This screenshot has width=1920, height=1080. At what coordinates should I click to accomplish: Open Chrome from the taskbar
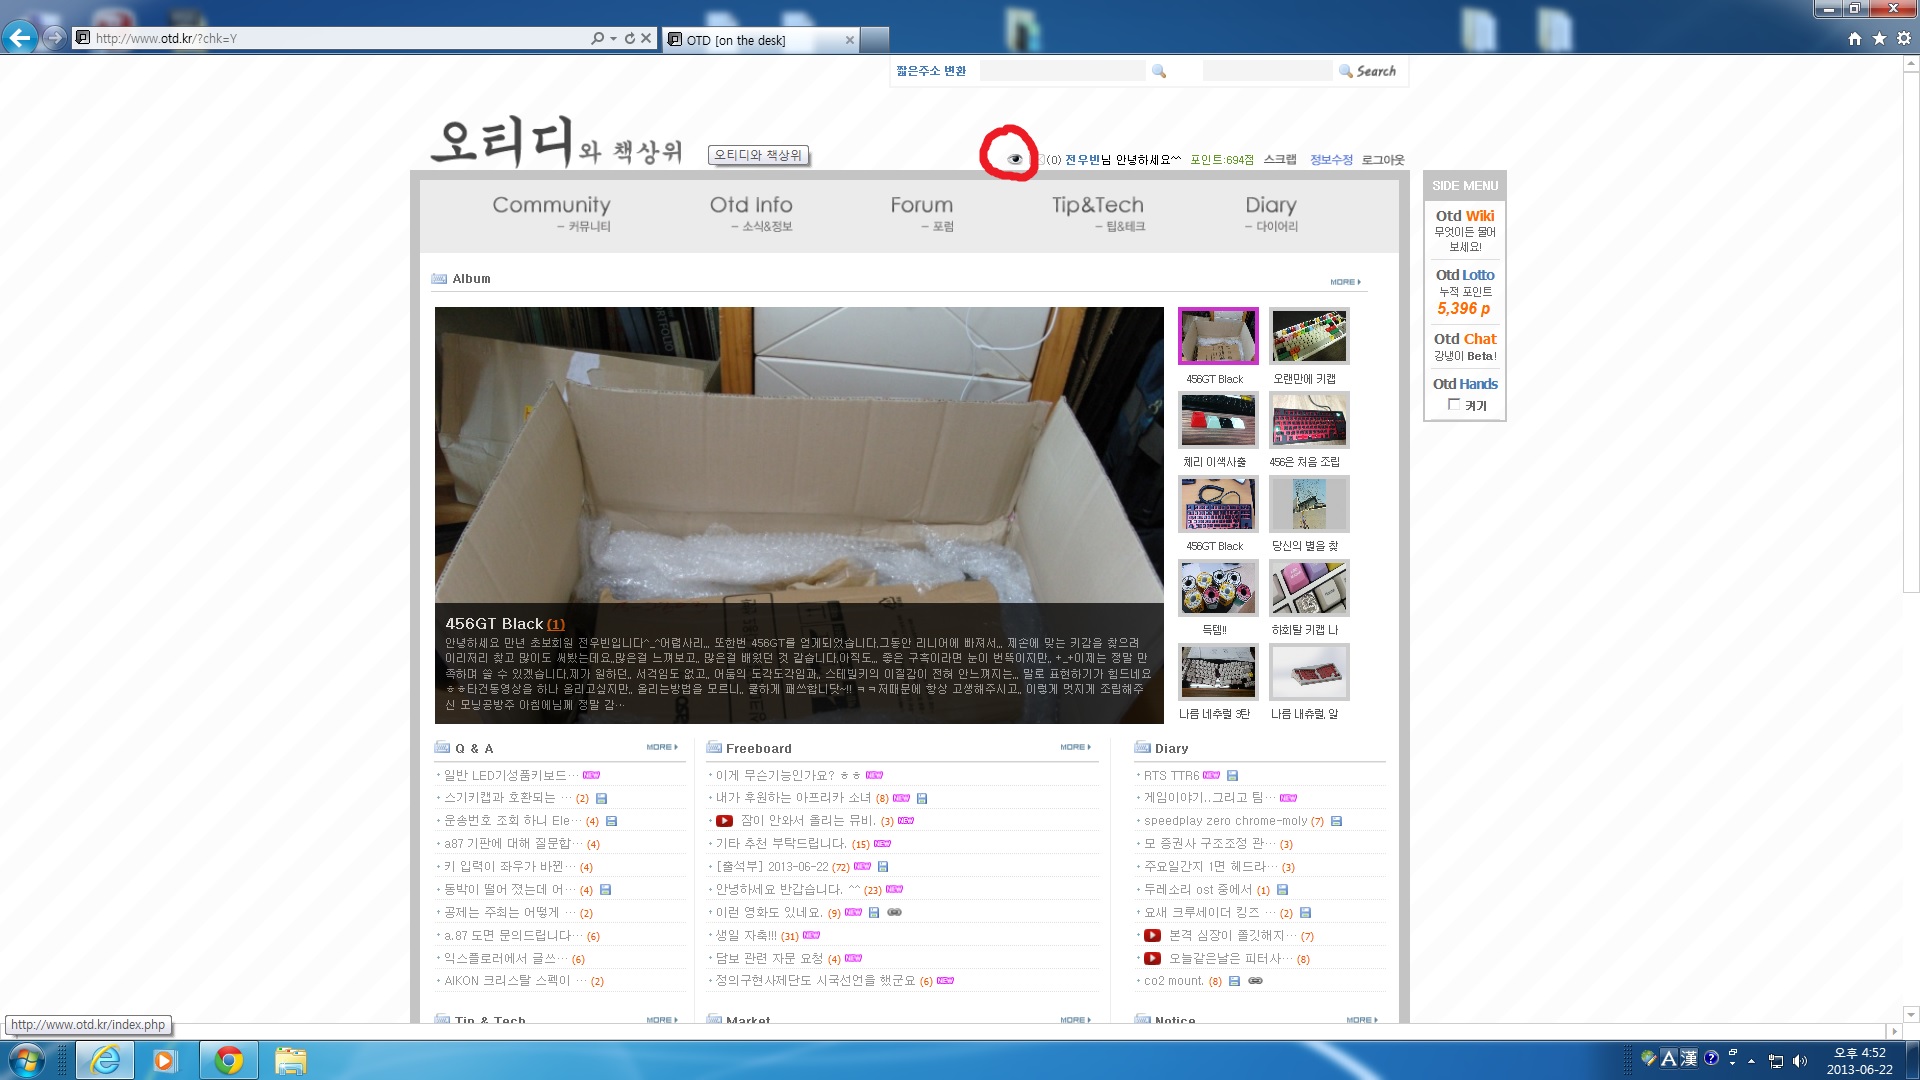click(x=229, y=1060)
